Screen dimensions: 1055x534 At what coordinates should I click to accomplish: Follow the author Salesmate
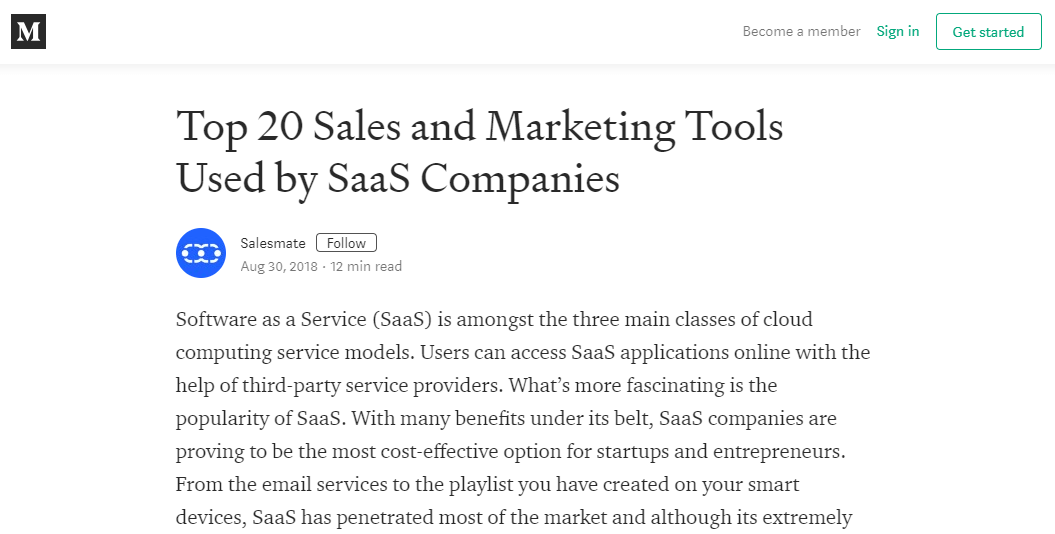(347, 243)
